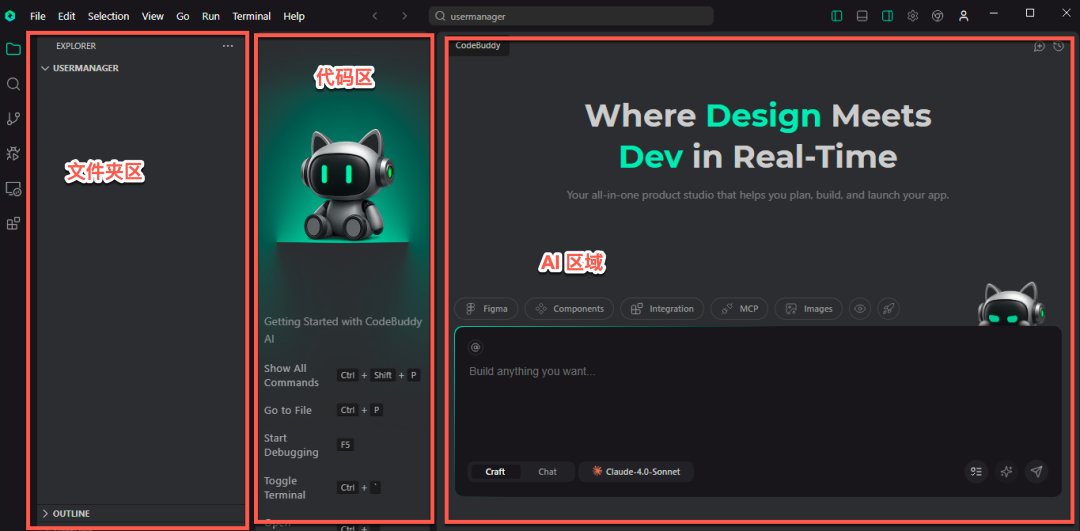Click the Chrome browser icon in title bar
Screen dimensions: 1080x531
(x=937, y=16)
